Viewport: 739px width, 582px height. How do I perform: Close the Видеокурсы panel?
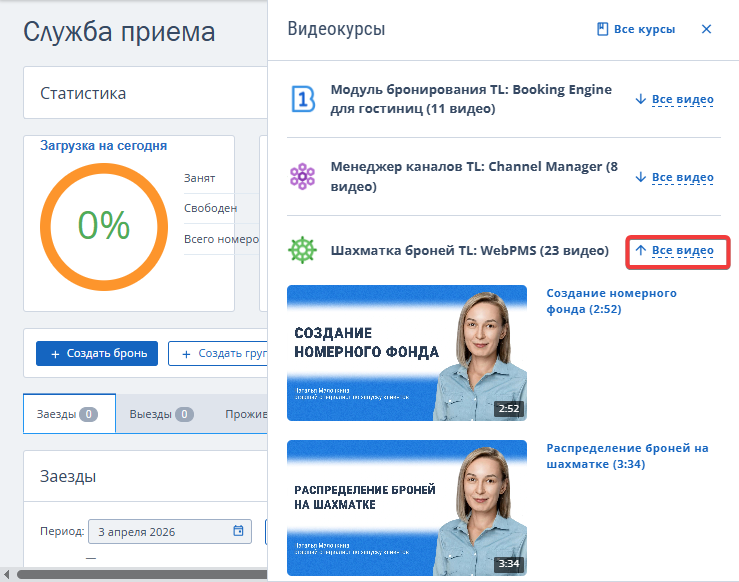[x=706, y=29]
